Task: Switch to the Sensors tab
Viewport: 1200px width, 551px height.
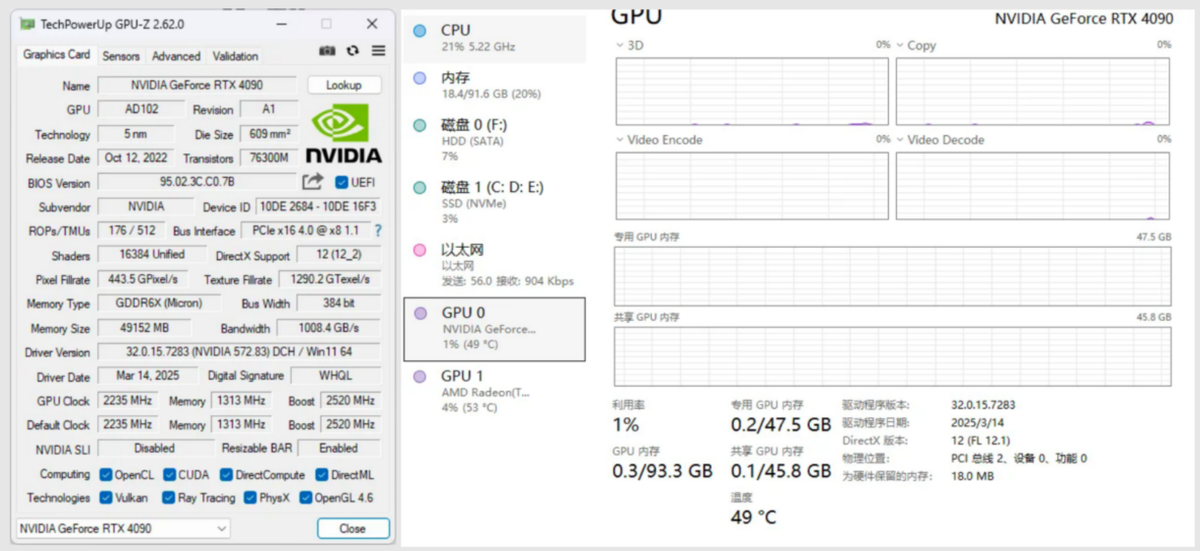Action: pos(121,56)
